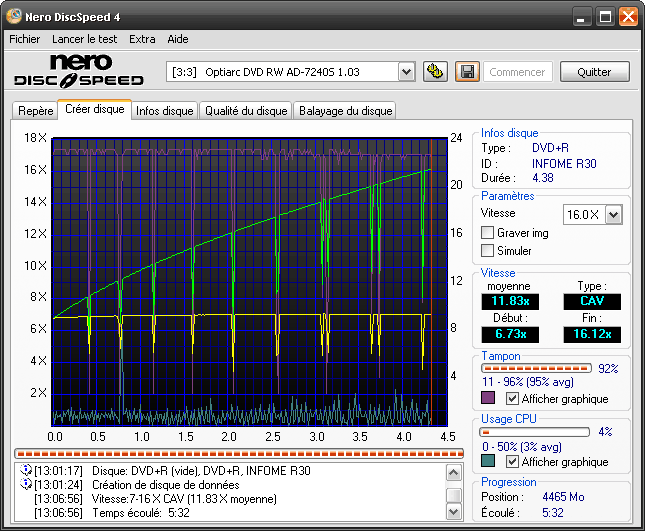
Task: Click log line Temps écoulé: 5:32
Action: [141, 513]
